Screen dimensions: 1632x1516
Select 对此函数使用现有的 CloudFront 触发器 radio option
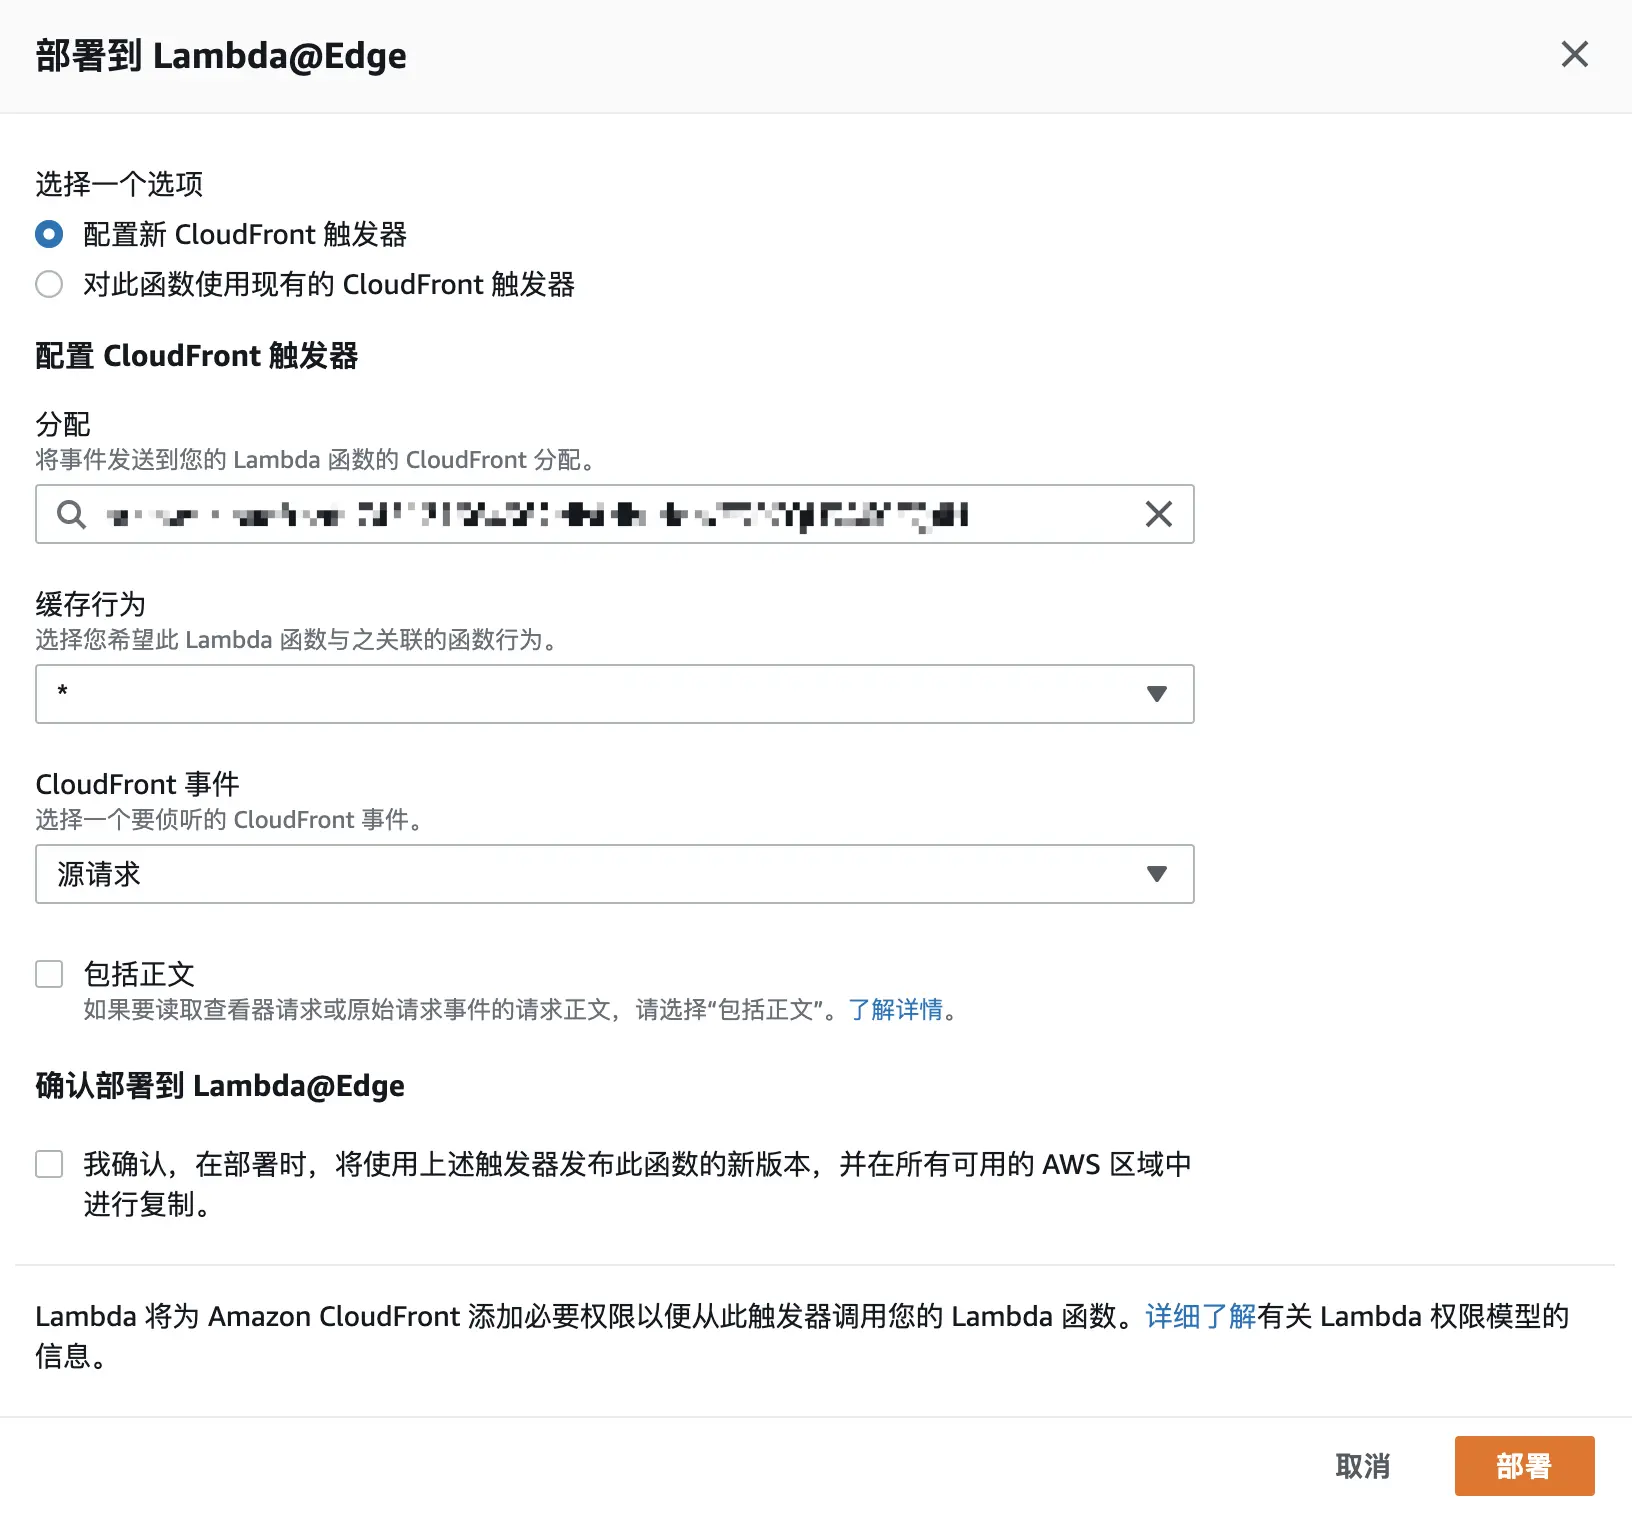pyautogui.click(x=49, y=284)
